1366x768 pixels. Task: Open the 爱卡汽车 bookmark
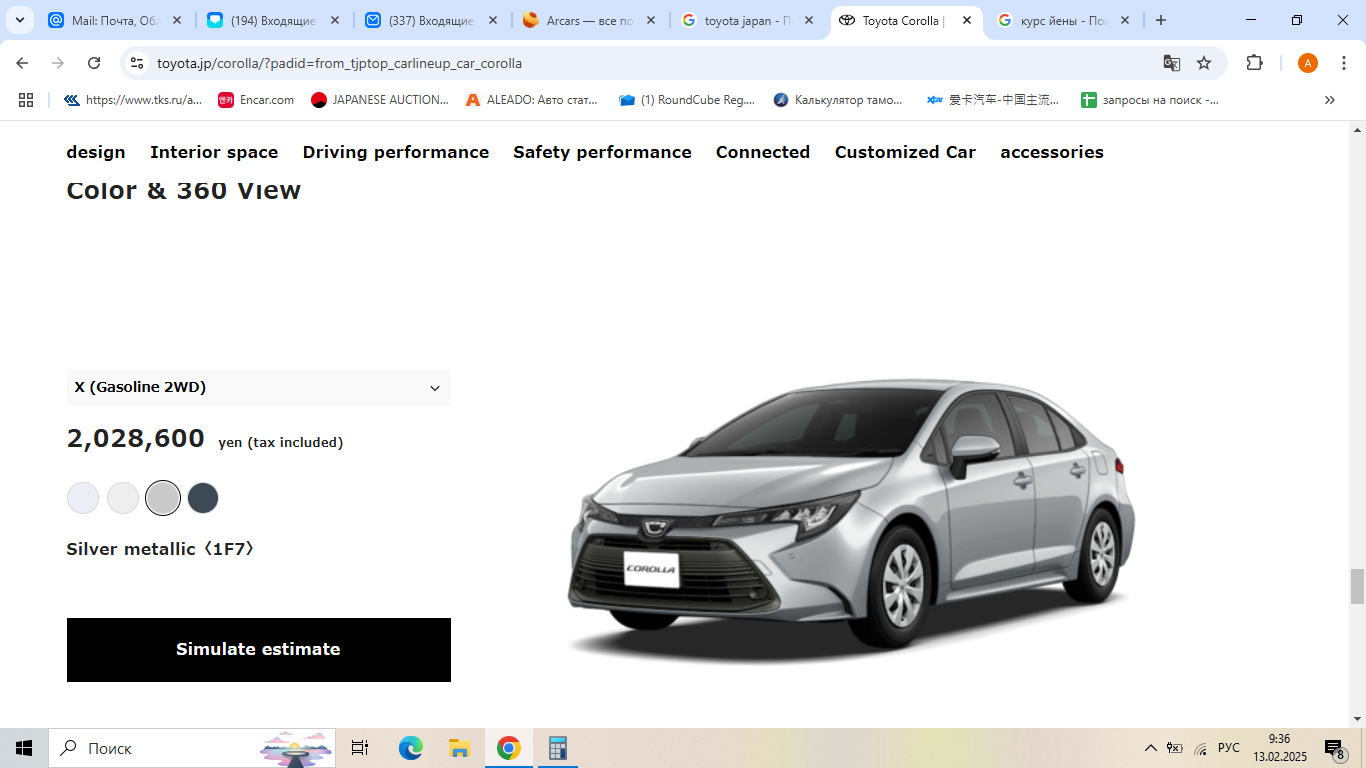pos(993,100)
